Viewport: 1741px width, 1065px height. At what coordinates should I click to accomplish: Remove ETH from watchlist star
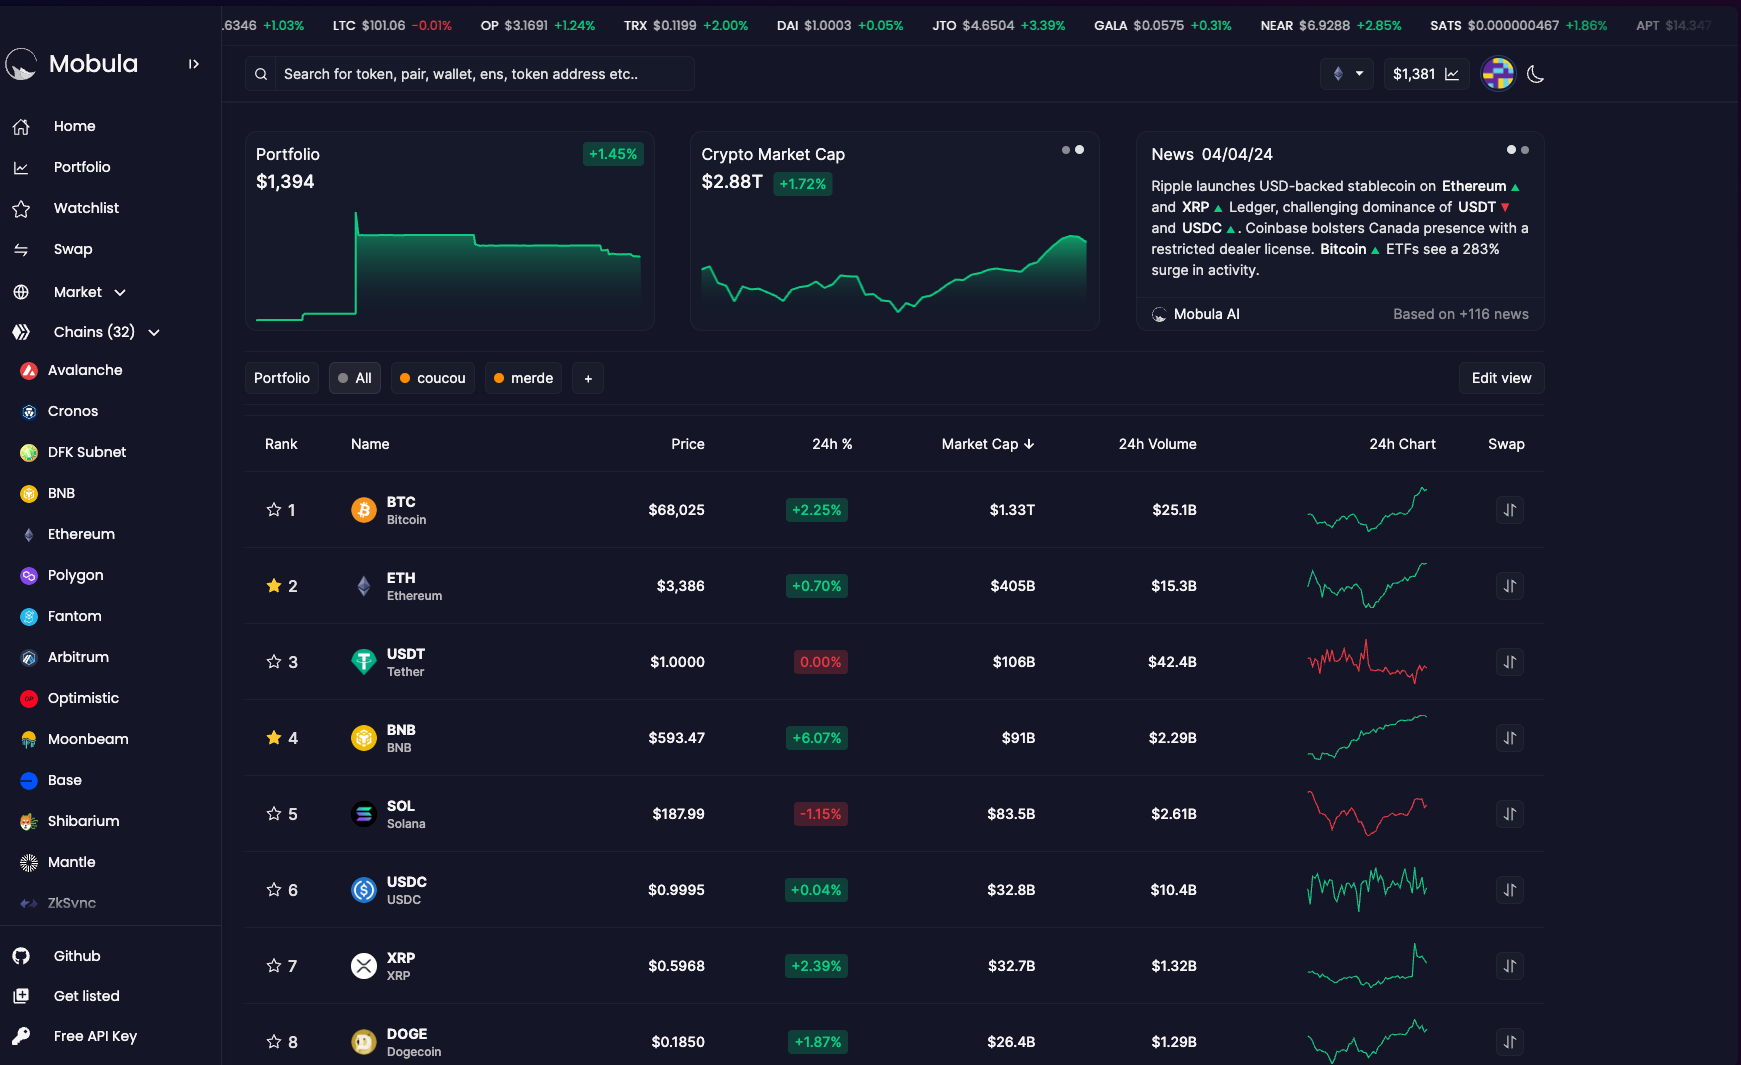tap(274, 586)
